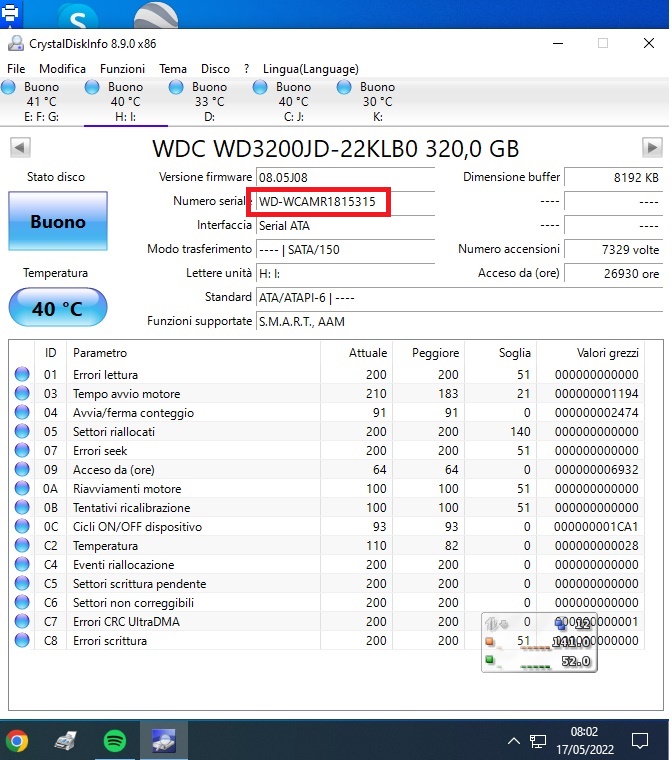Click Numero accensioni value 7329 volte
Image resolution: width=672 pixels, height=760 pixels.
[613, 250]
